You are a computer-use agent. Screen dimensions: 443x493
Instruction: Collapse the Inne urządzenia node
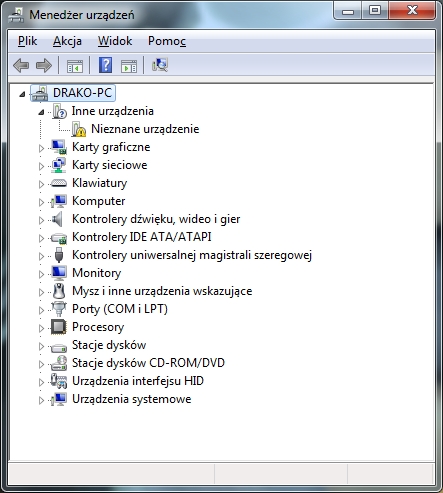(41, 112)
